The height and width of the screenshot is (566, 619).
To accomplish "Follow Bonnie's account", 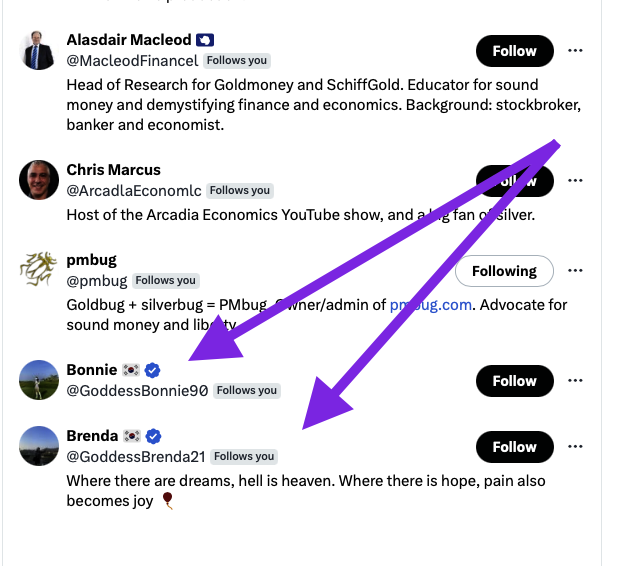I will click(x=514, y=381).
